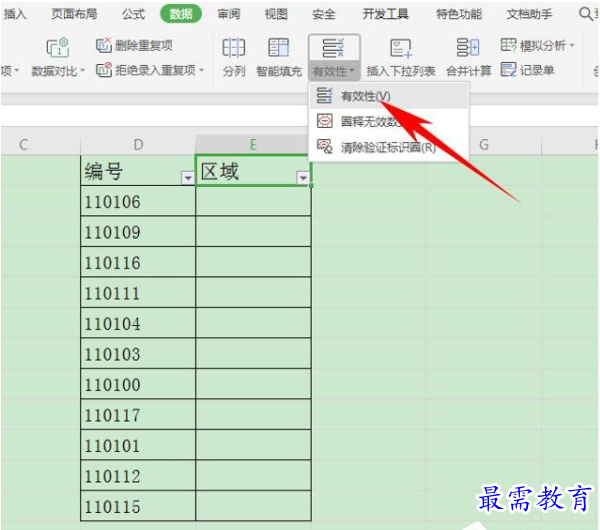Screen dimensions: 600x530
Task: Click cell containing 110103
Action: (x=138, y=354)
